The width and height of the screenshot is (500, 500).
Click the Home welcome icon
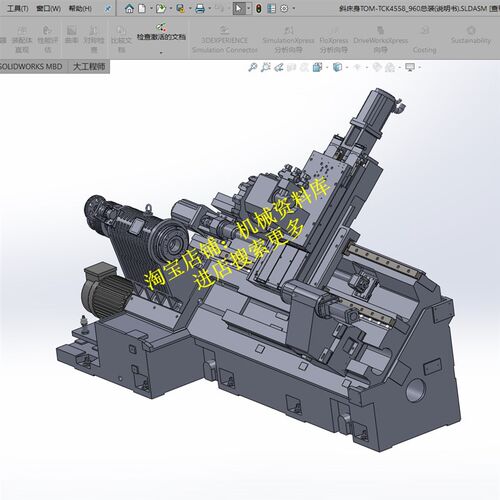point(129,9)
